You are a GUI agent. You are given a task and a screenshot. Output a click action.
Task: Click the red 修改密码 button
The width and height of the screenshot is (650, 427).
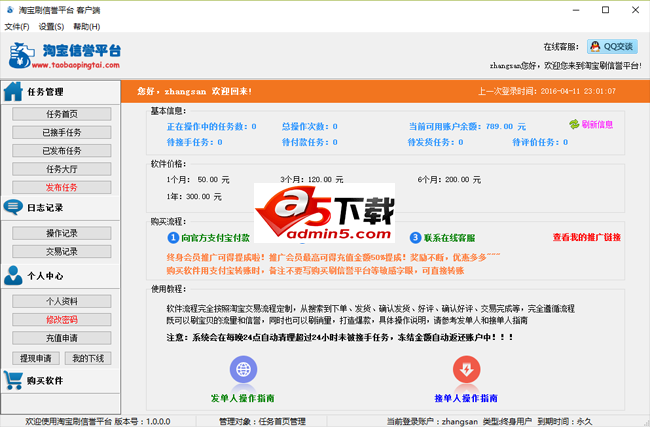(62, 320)
